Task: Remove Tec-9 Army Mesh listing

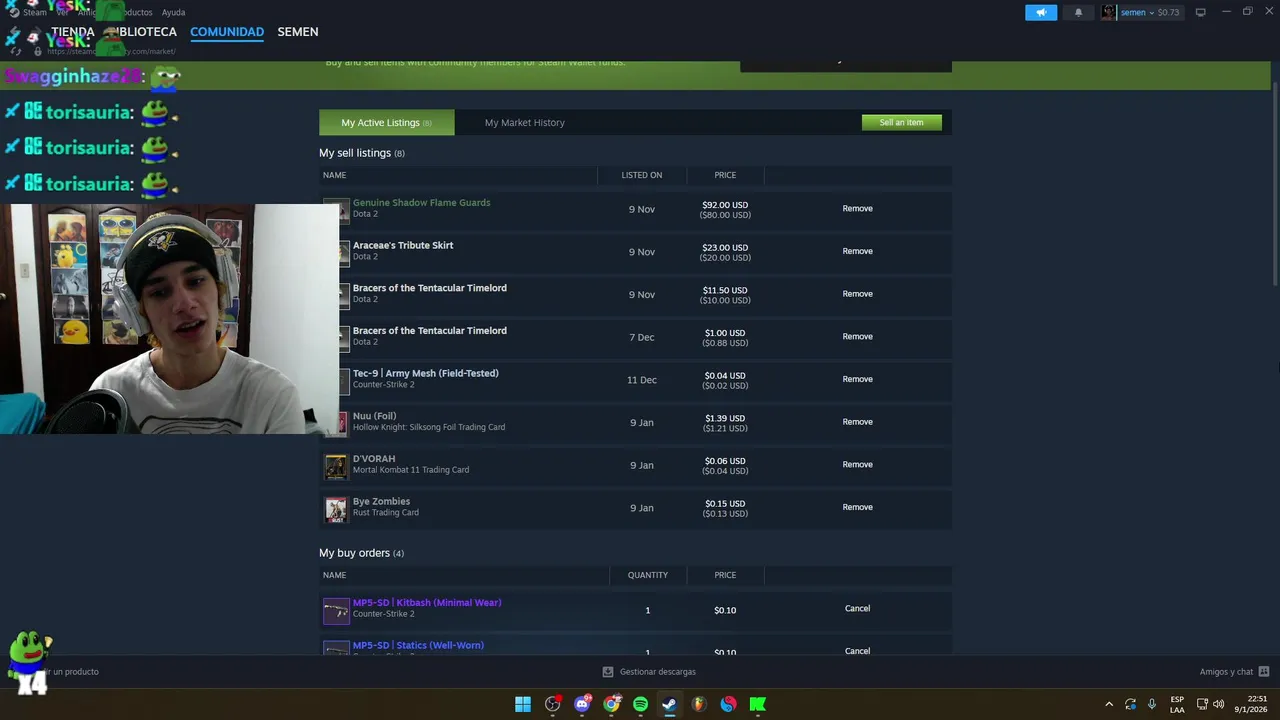Action: pyautogui.click(x=857, y=379)
